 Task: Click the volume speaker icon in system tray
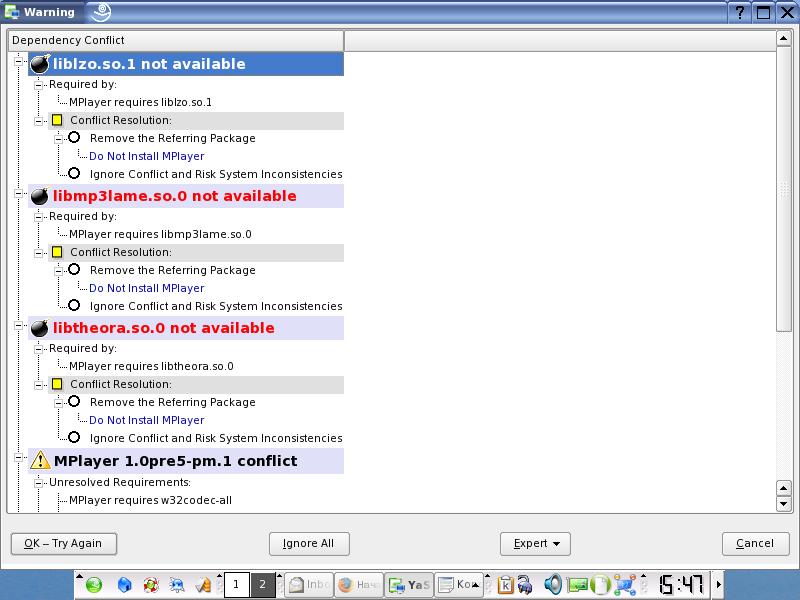[x=553, y=585]
